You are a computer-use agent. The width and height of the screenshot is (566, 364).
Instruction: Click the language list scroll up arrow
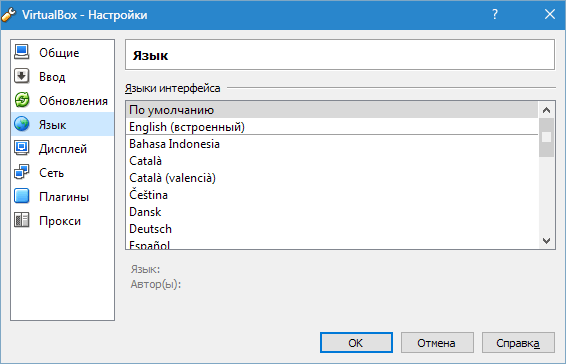click(547, 110)
